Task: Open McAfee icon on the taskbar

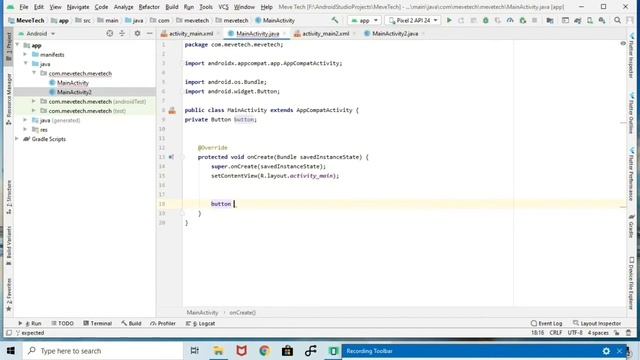Action: tap(241, 351)
